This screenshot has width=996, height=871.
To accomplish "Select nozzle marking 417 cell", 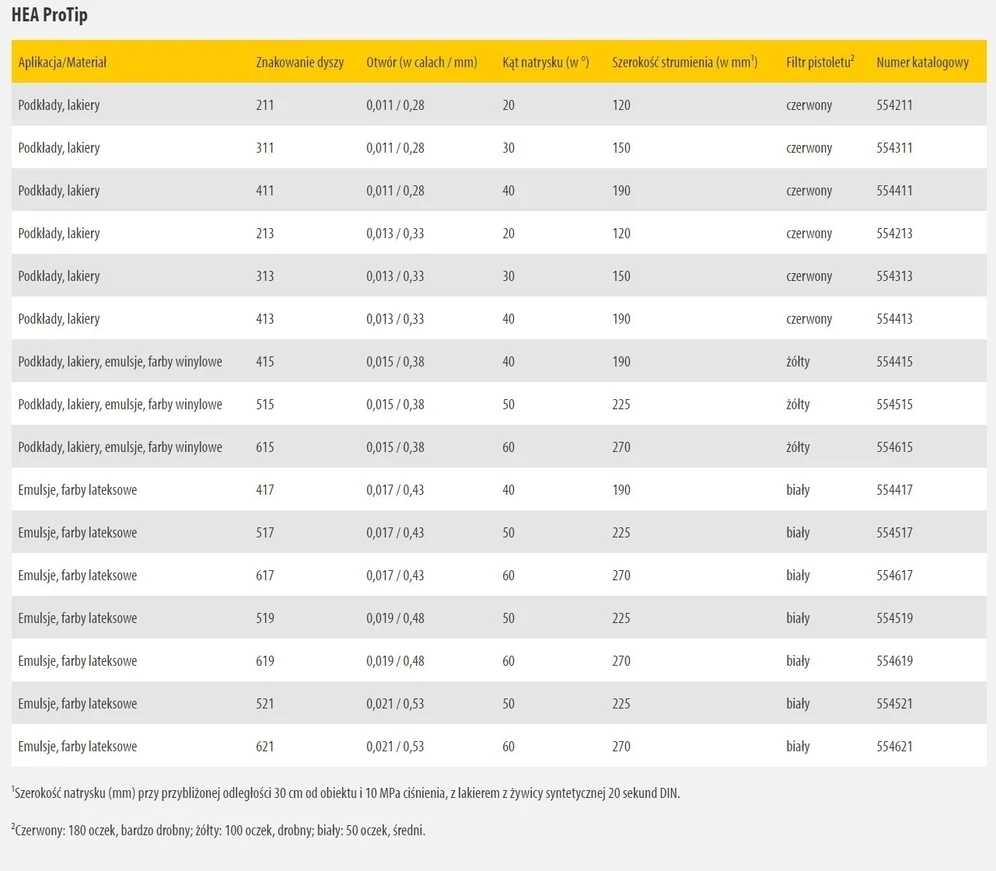I will pyautogui.click(x=265, y=490).
